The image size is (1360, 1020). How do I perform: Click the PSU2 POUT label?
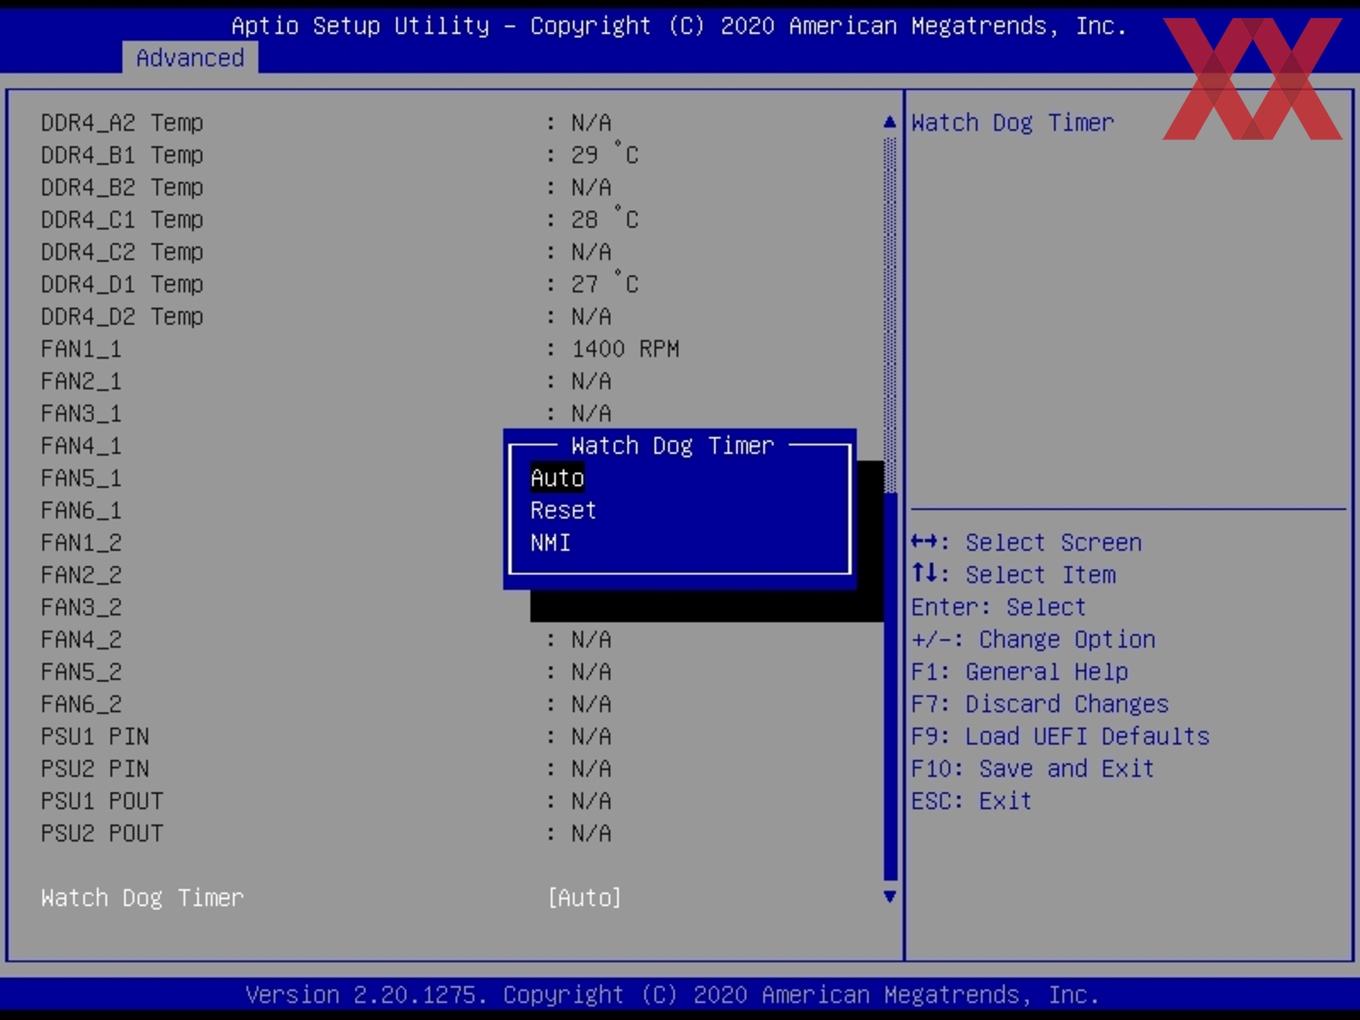(x=102, y=833)
